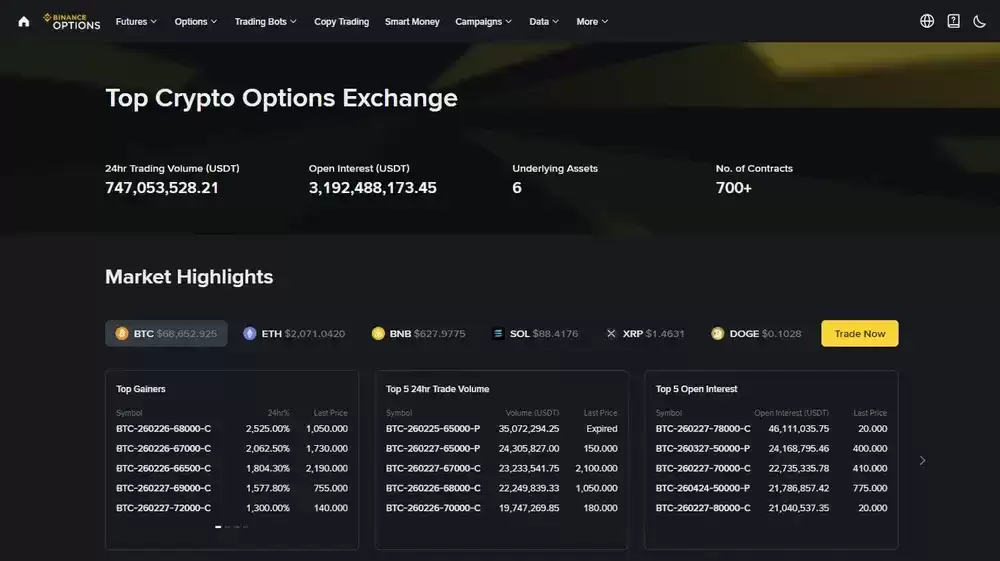Select the DOGE market tab
This screenshot has height=561, width=1000.
pyautogui.click(x=756, y=333)
